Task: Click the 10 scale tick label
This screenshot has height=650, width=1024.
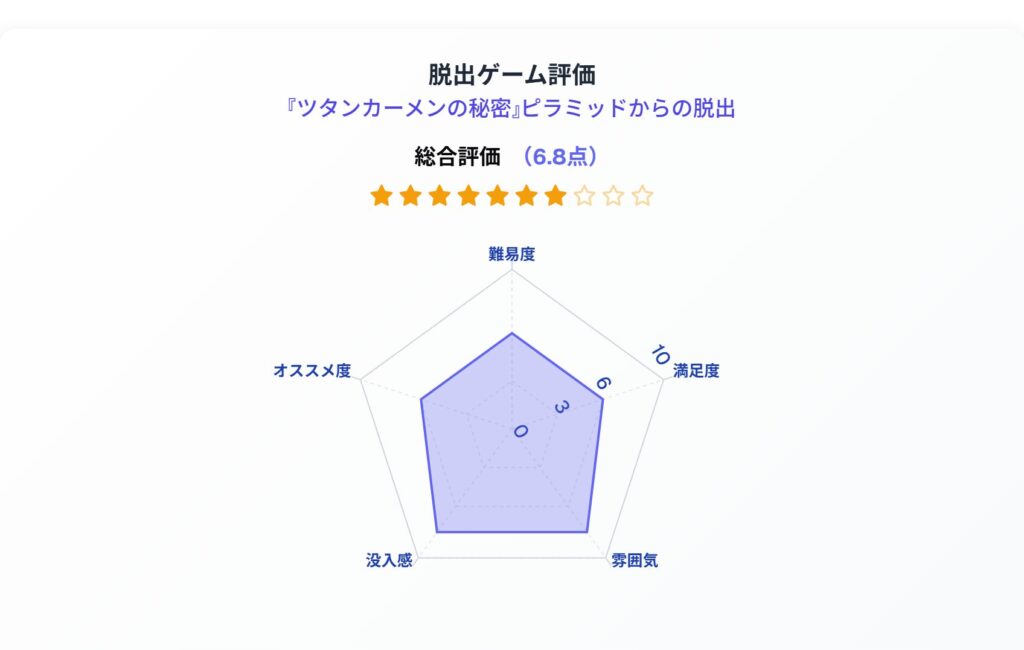Action: click(x=660, y=355)
